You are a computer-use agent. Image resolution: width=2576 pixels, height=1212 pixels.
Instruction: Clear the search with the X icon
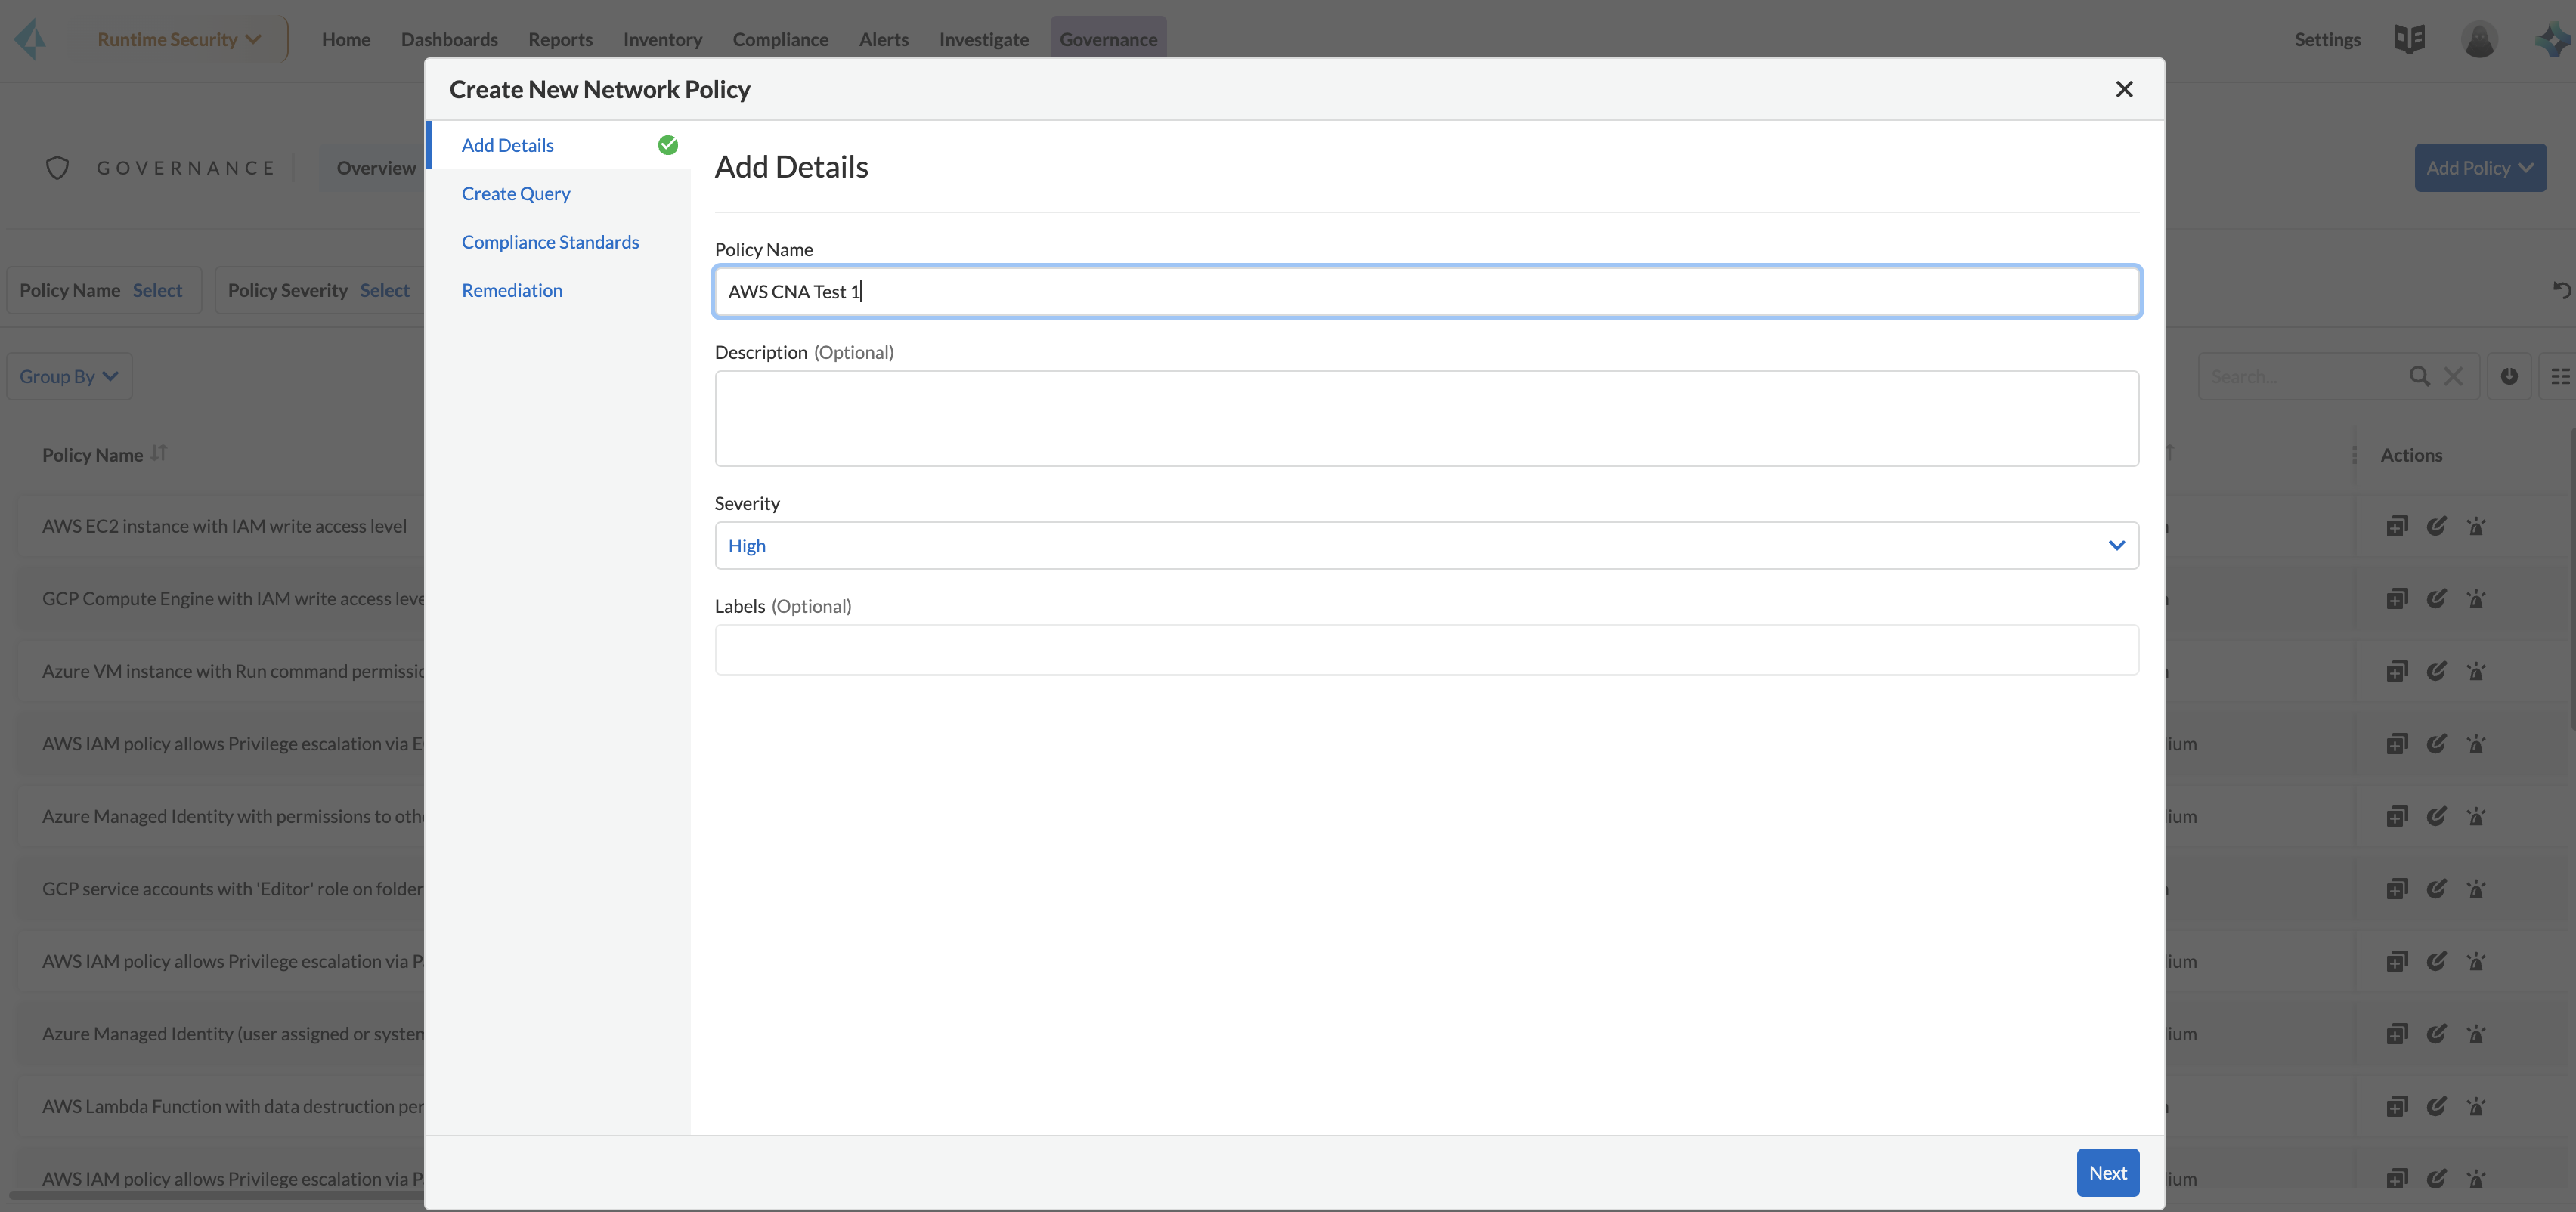[x=2453, y=376]
